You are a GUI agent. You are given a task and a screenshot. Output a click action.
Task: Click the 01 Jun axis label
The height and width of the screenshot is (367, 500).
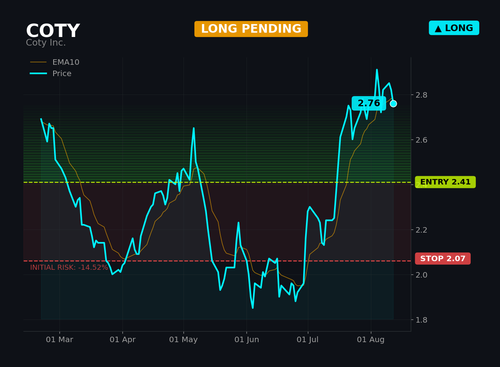pyautogui.click(x=247, y=340)
